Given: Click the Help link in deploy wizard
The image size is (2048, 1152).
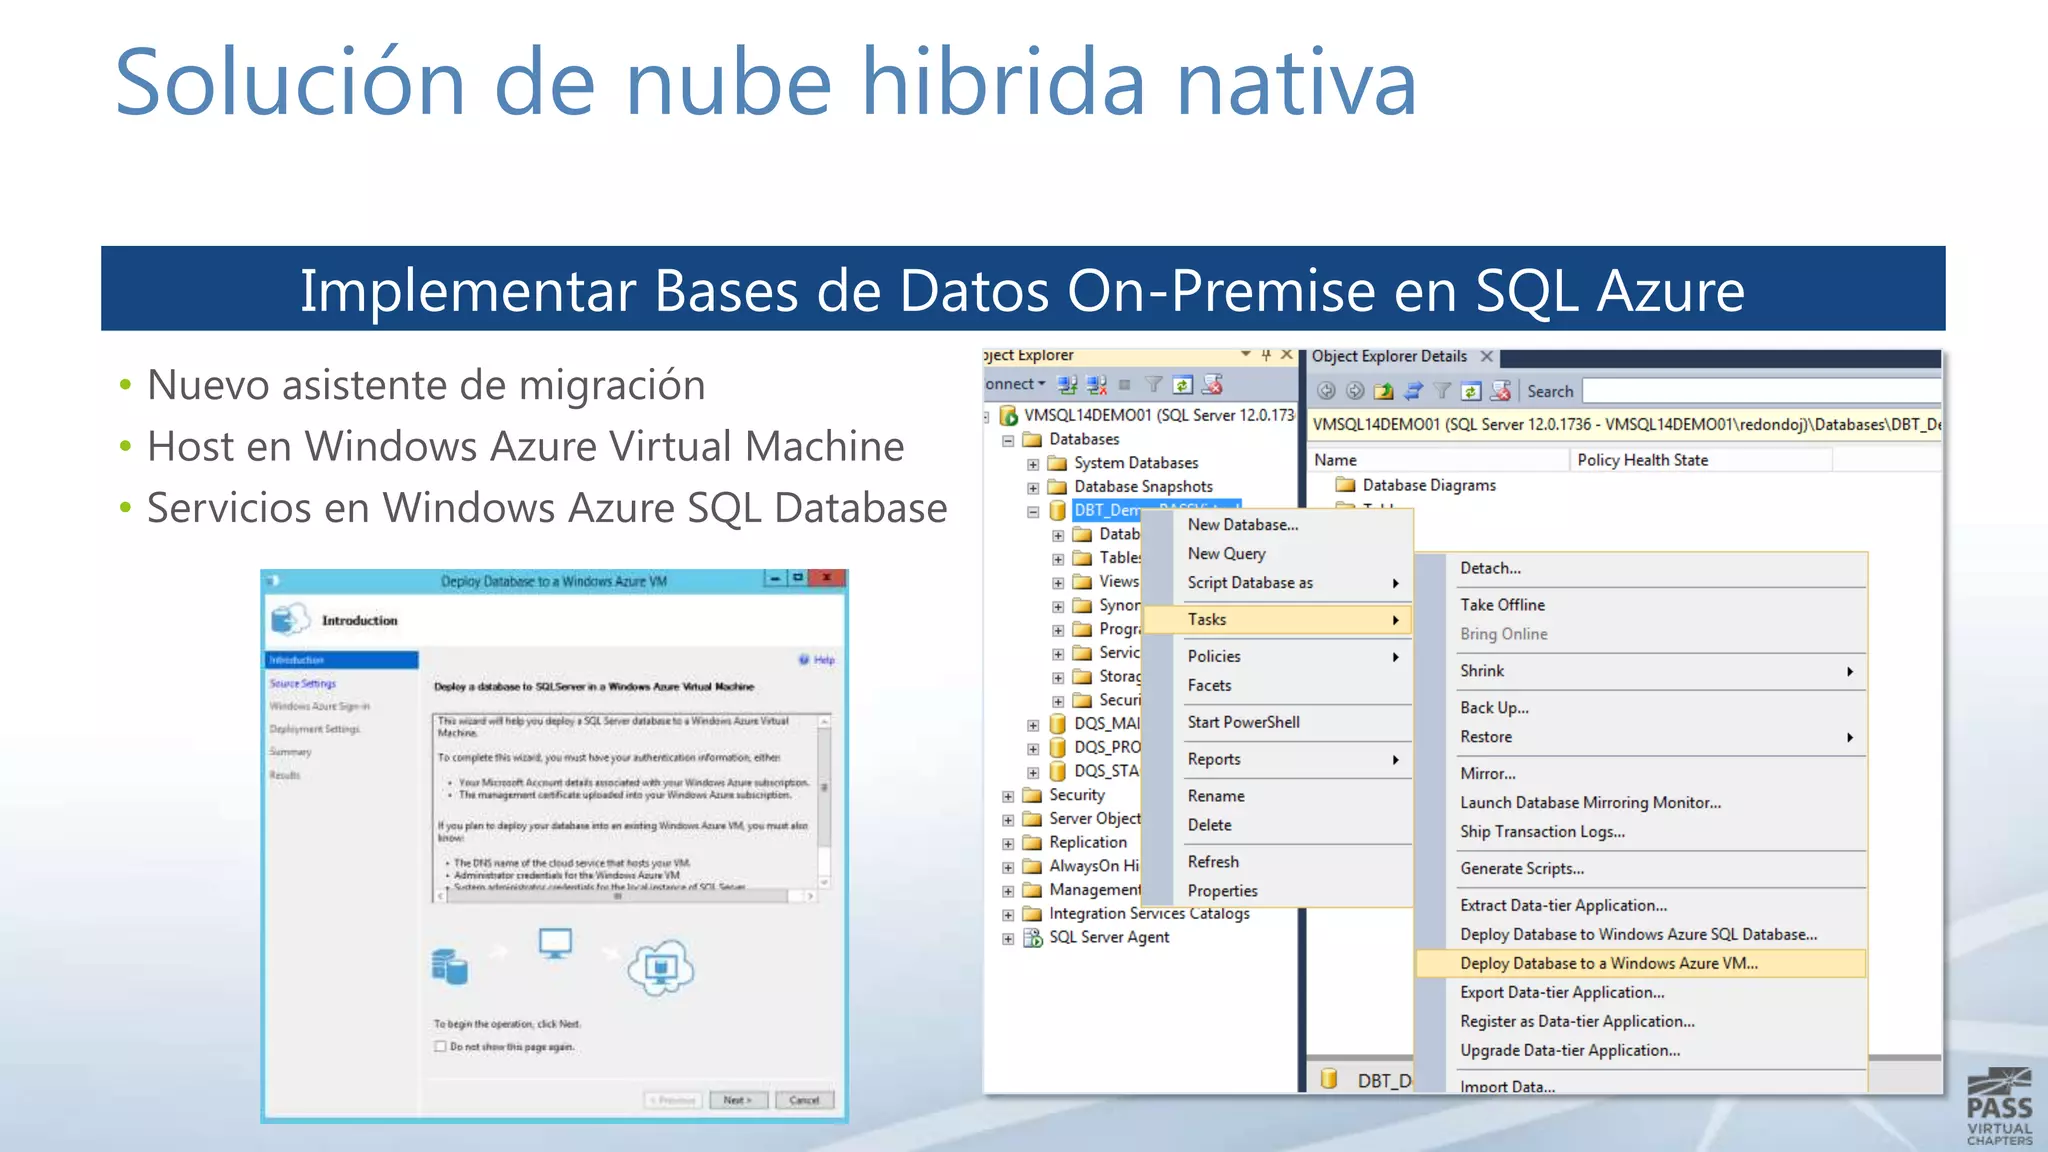Looking at the screenshot, I should (824, 660).
